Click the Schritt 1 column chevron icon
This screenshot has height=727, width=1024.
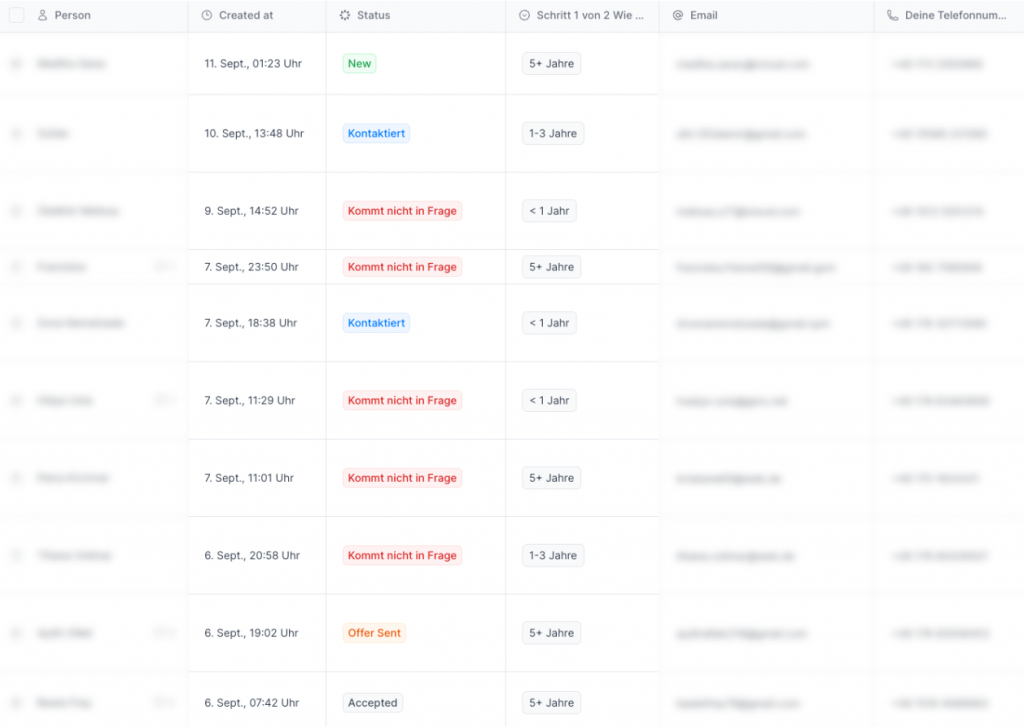pos(525,16)
